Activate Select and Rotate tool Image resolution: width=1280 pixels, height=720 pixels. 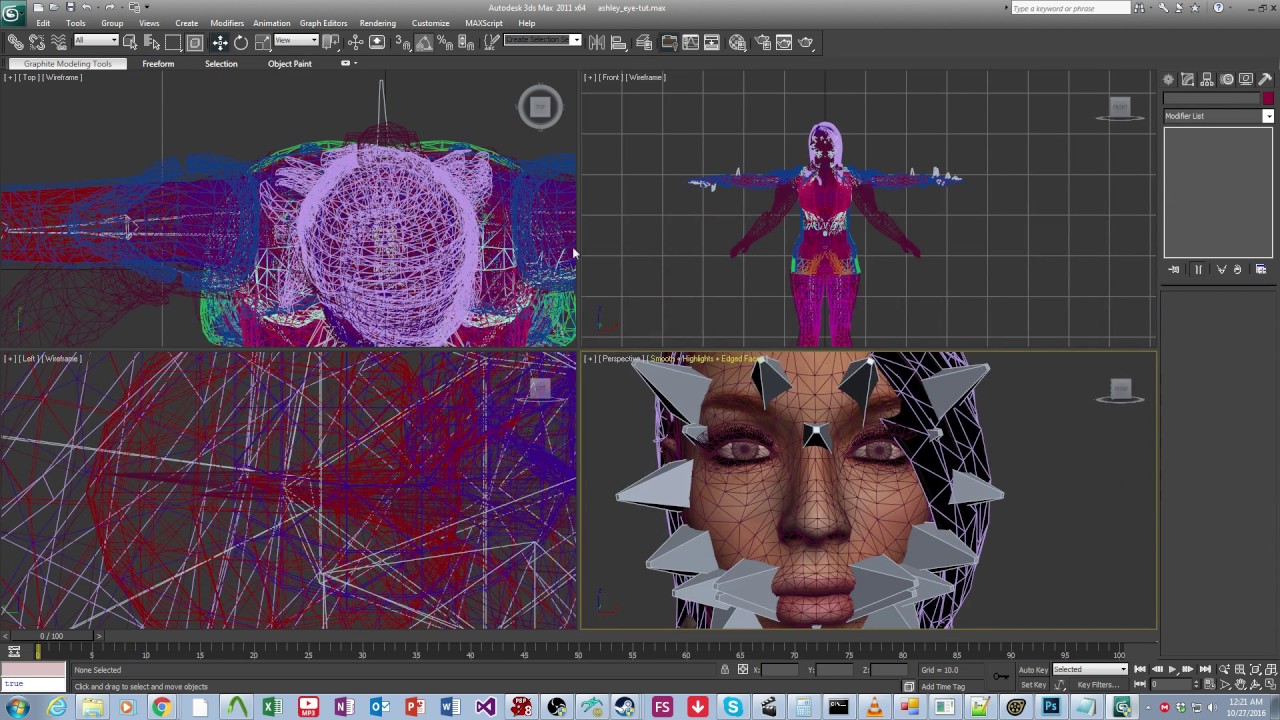click(x=241, y=42)
